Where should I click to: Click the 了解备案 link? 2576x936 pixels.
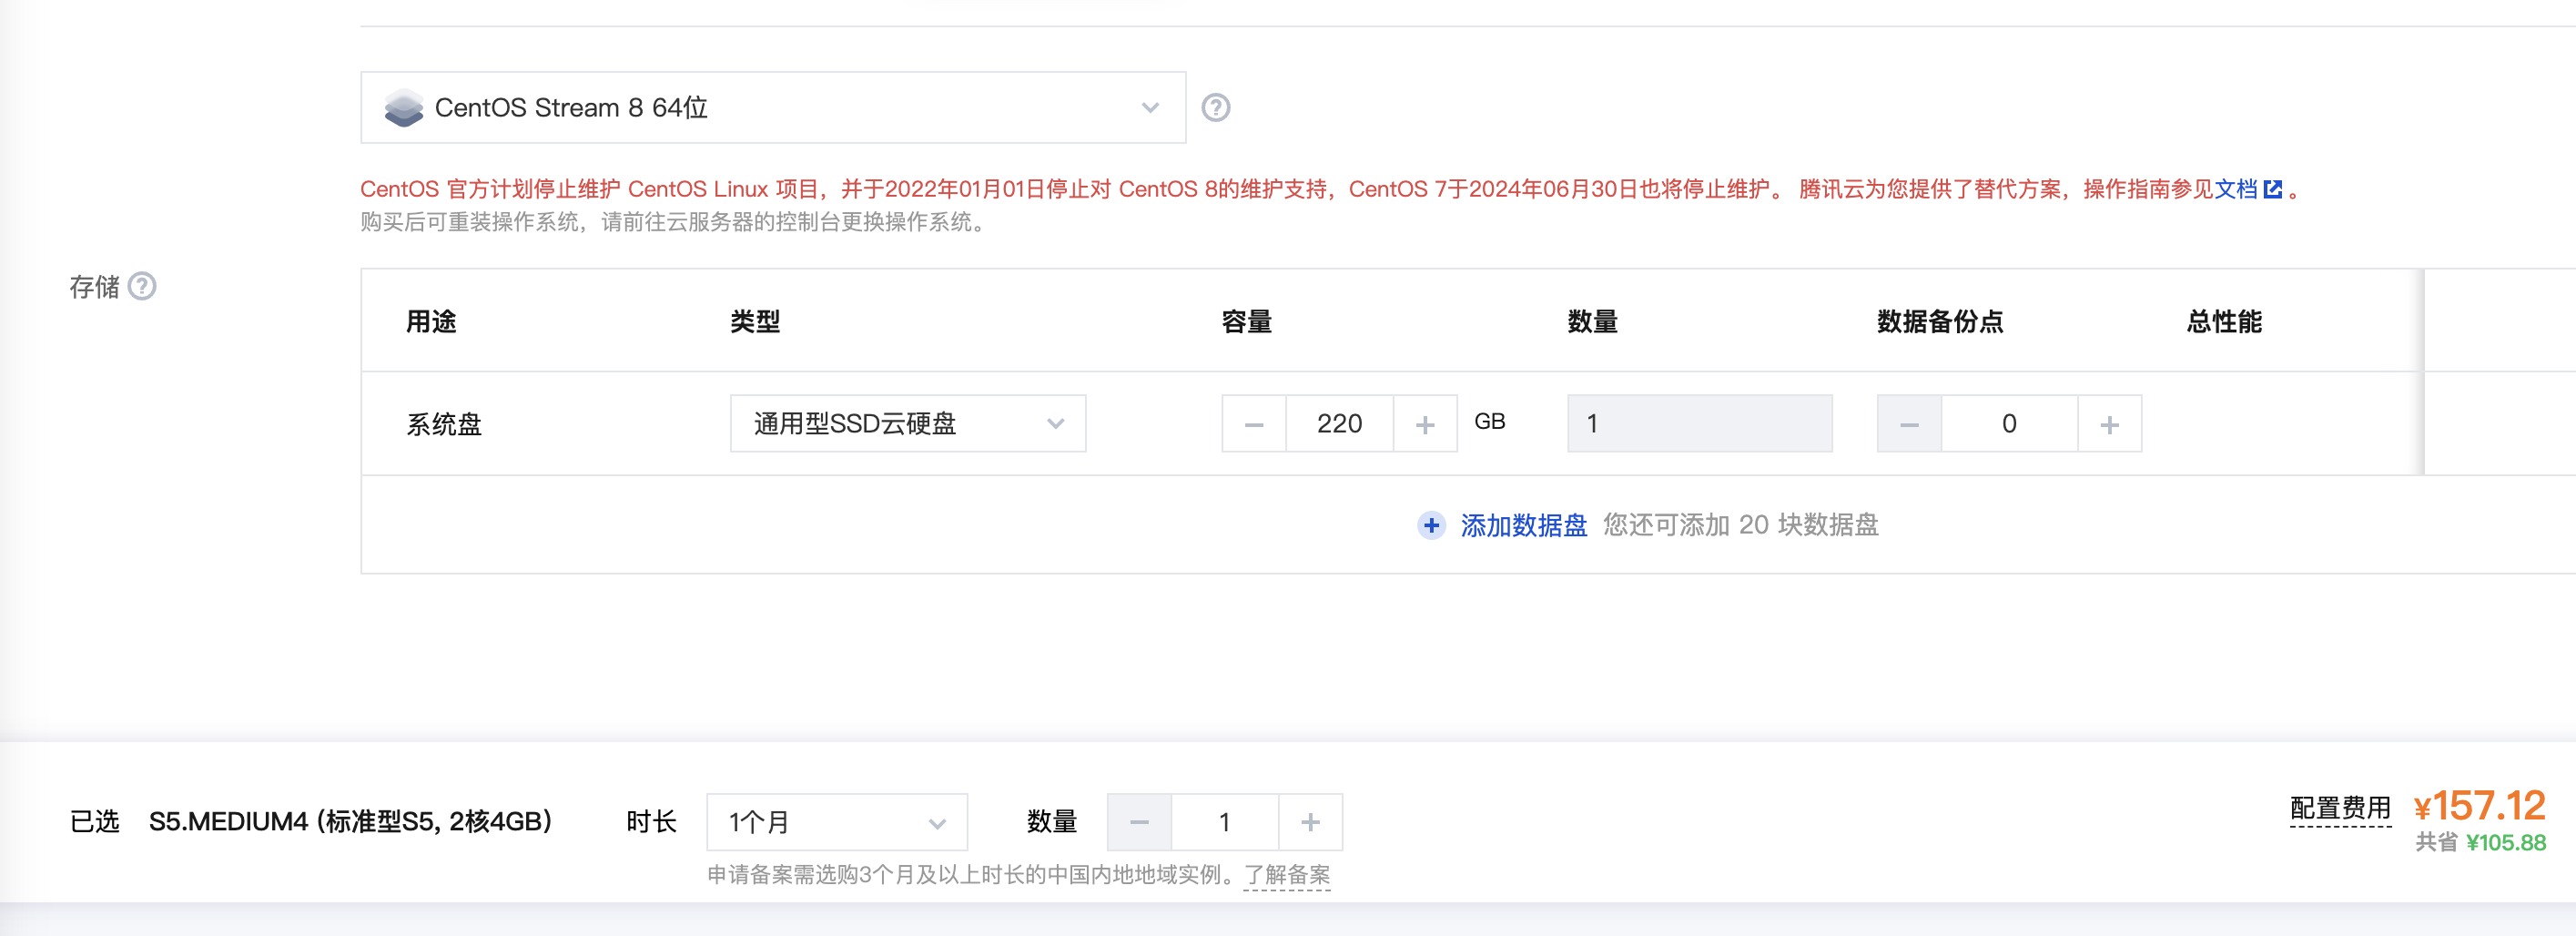pyautogui.click(x=1286, y=875)
